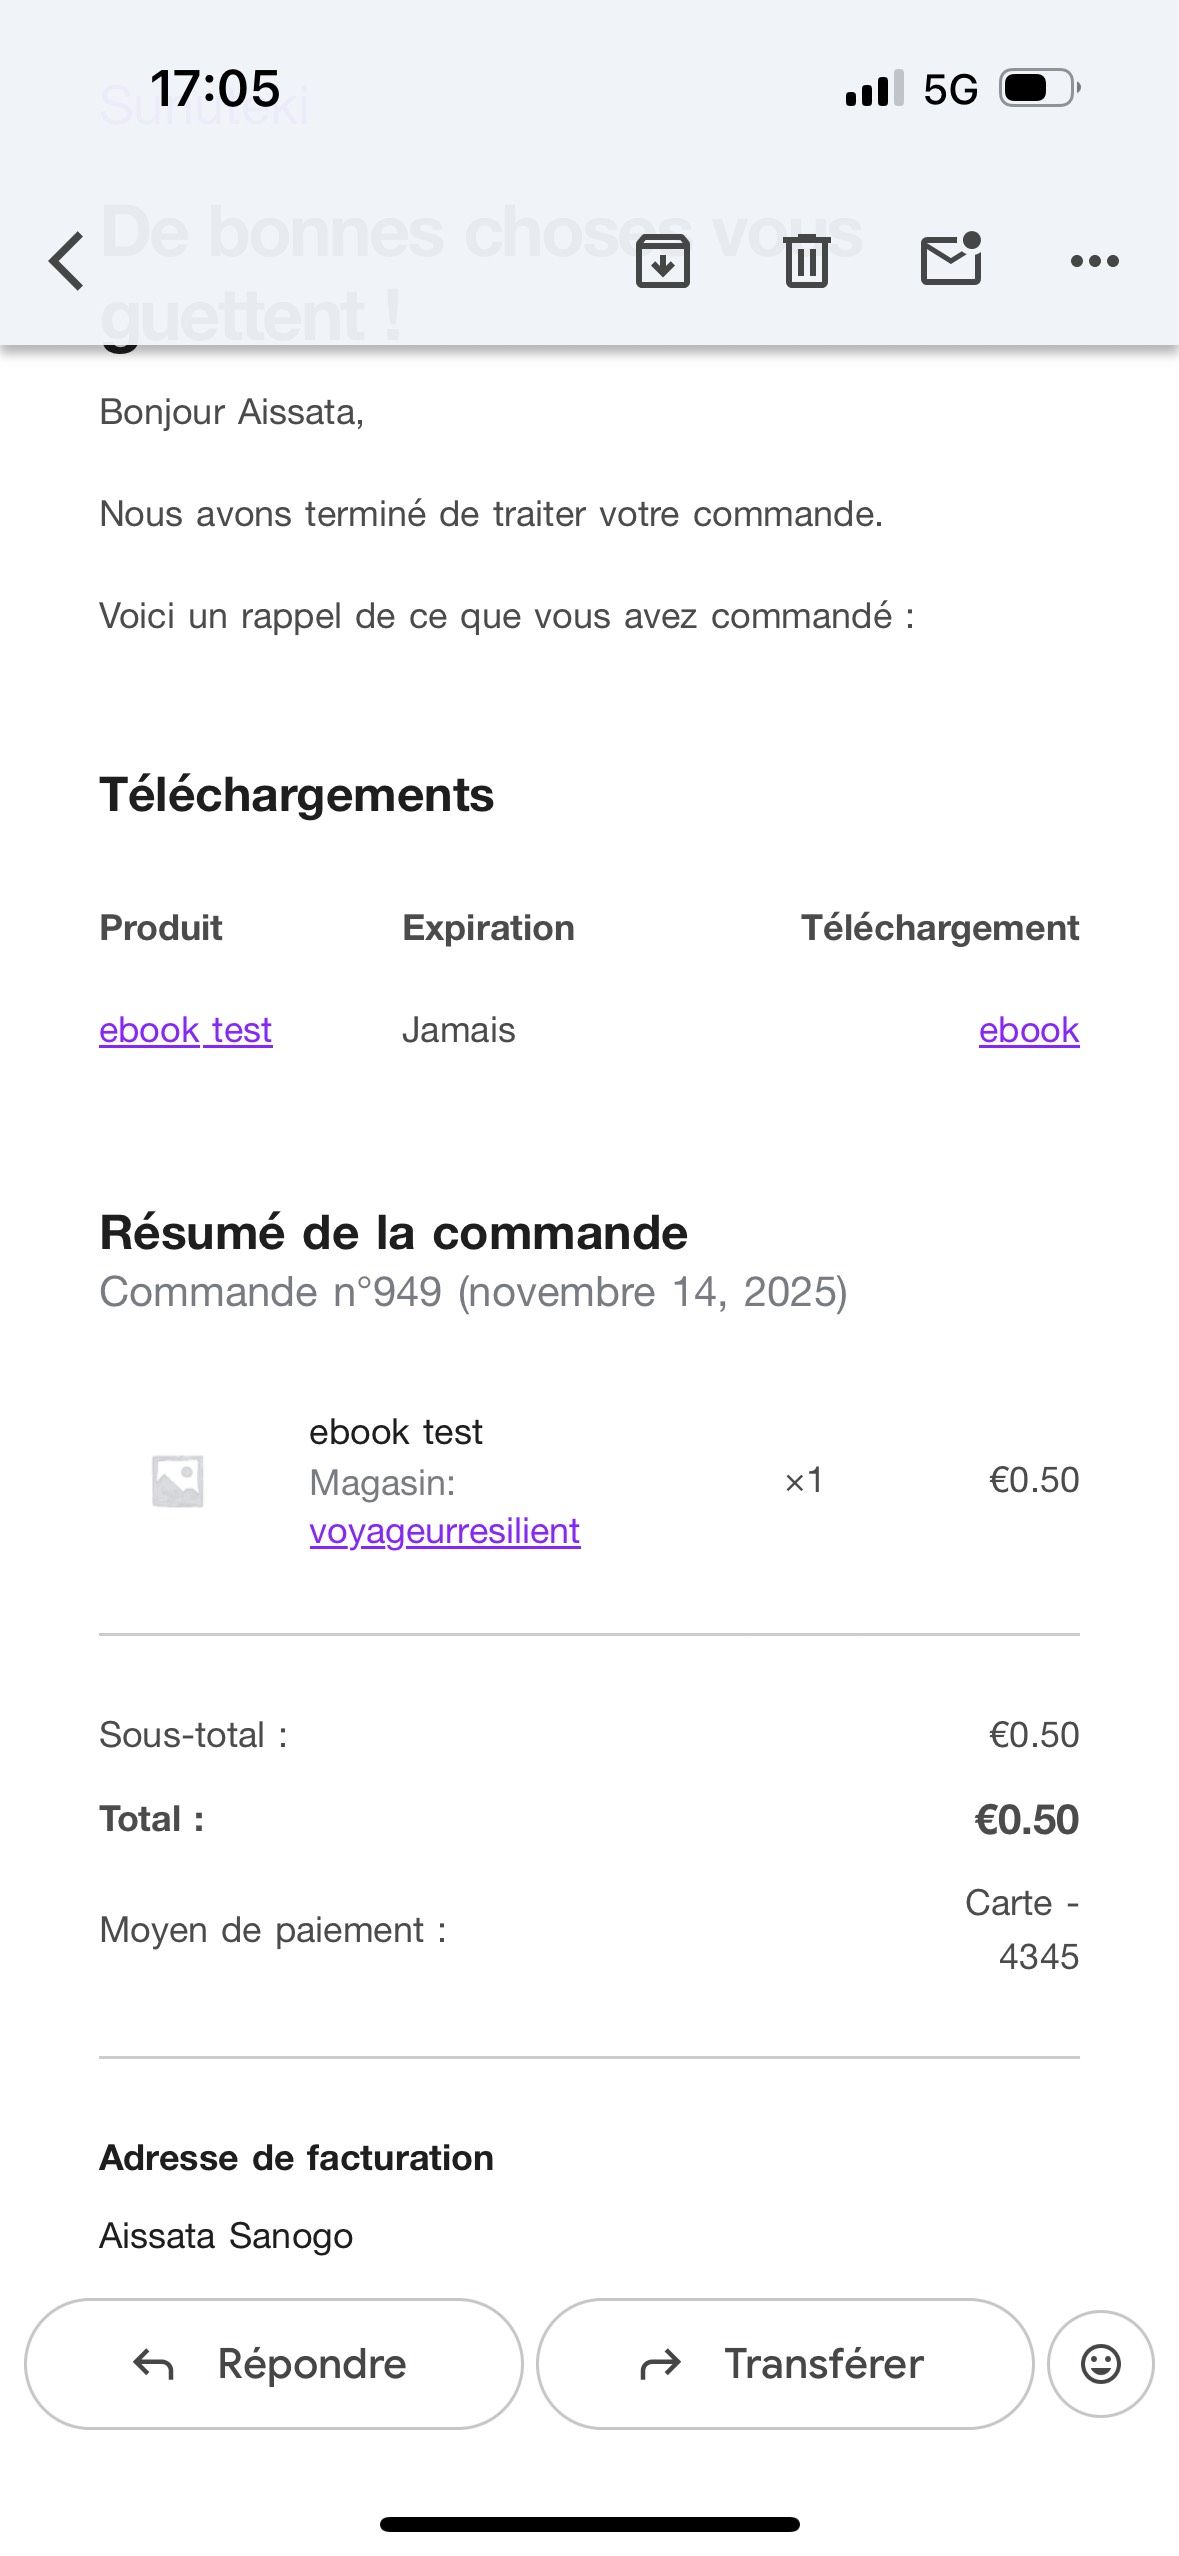Image resolution: width=1179 pixels, height=2556 pixels.
Task: Click the "ebook" download link
Action: point(1029,1030)
